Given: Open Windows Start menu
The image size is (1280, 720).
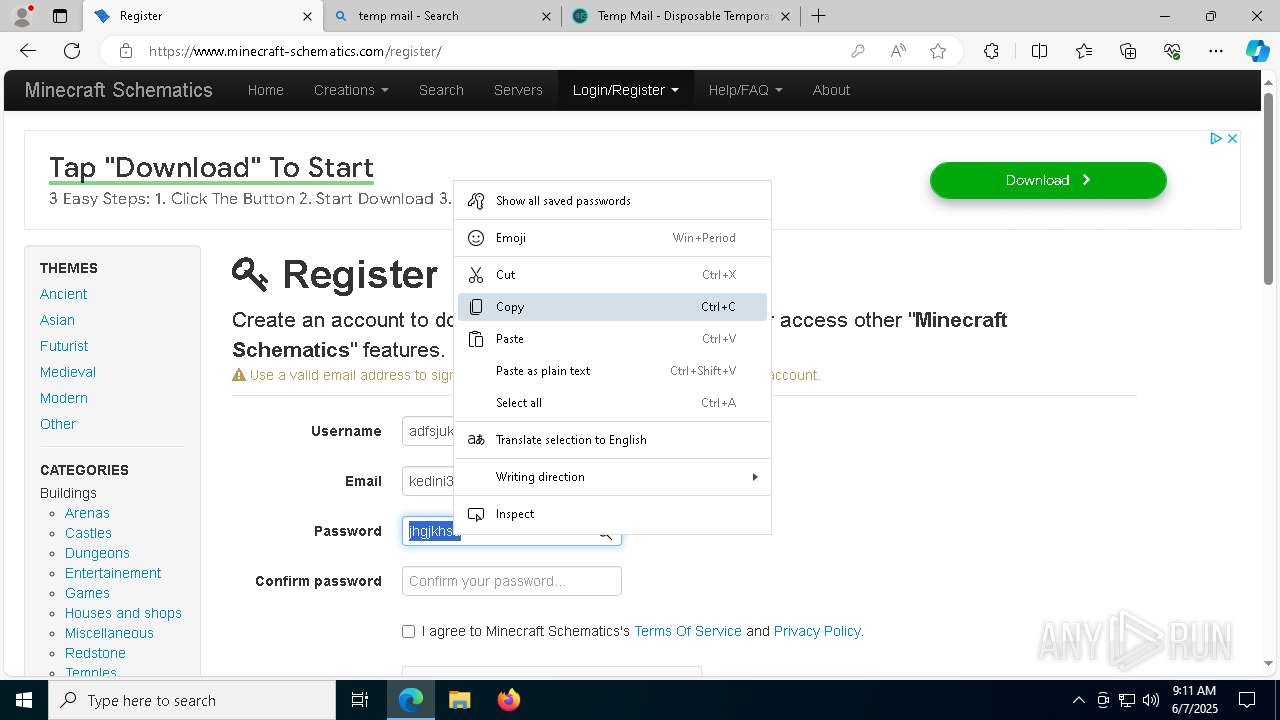Looking at the screenshot, I should [24, 700].
